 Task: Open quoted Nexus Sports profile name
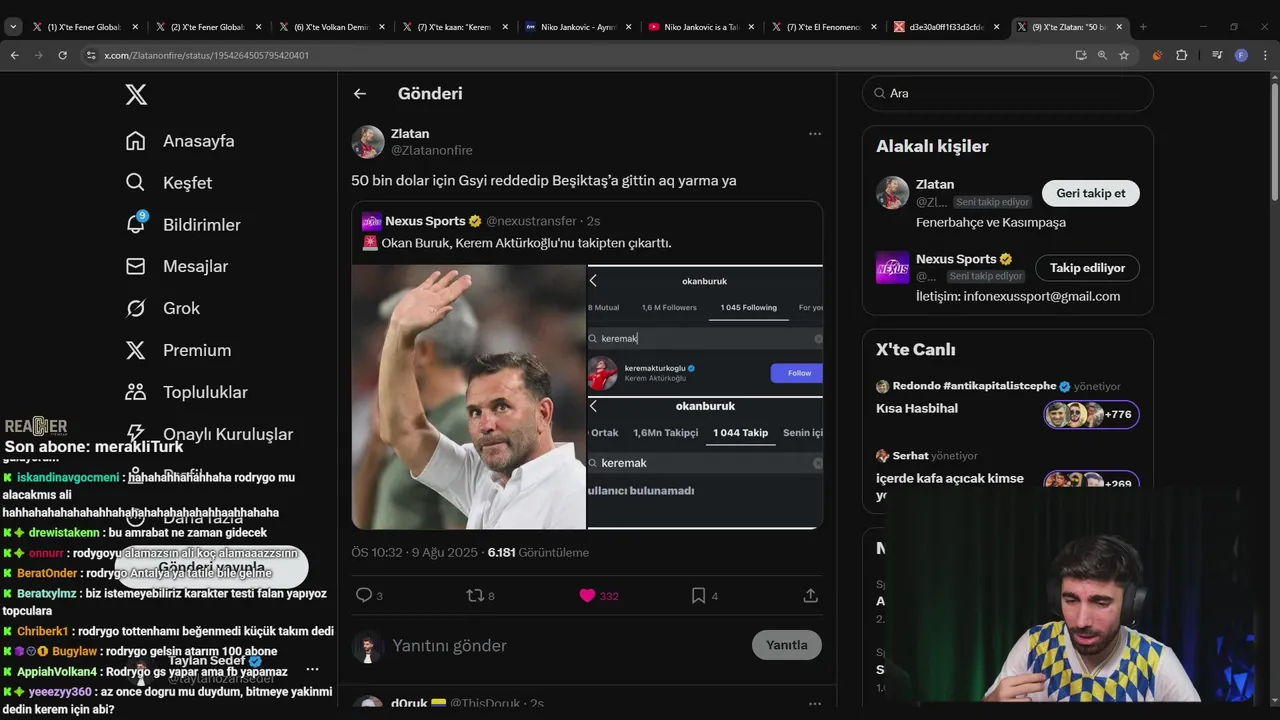(x=425, y=221)
